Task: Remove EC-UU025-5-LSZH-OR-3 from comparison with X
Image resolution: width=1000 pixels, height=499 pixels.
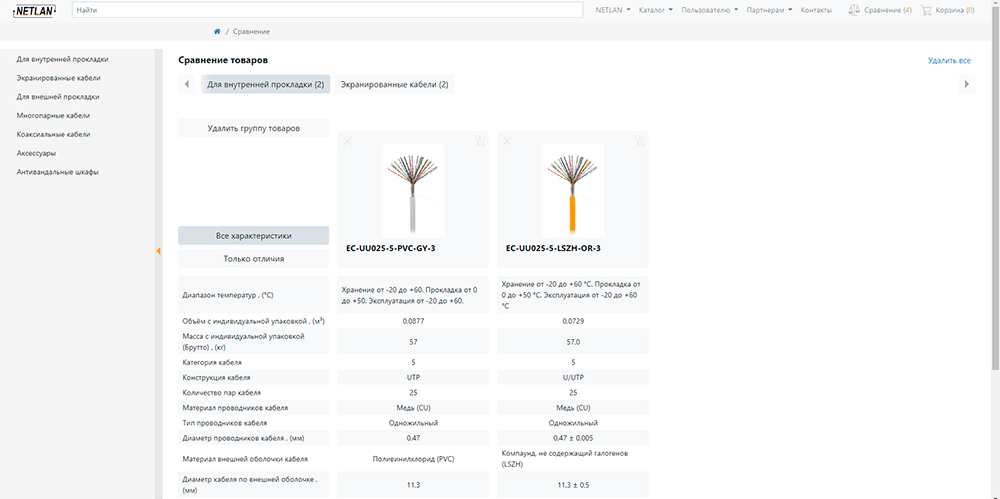Action: [507, 141]
